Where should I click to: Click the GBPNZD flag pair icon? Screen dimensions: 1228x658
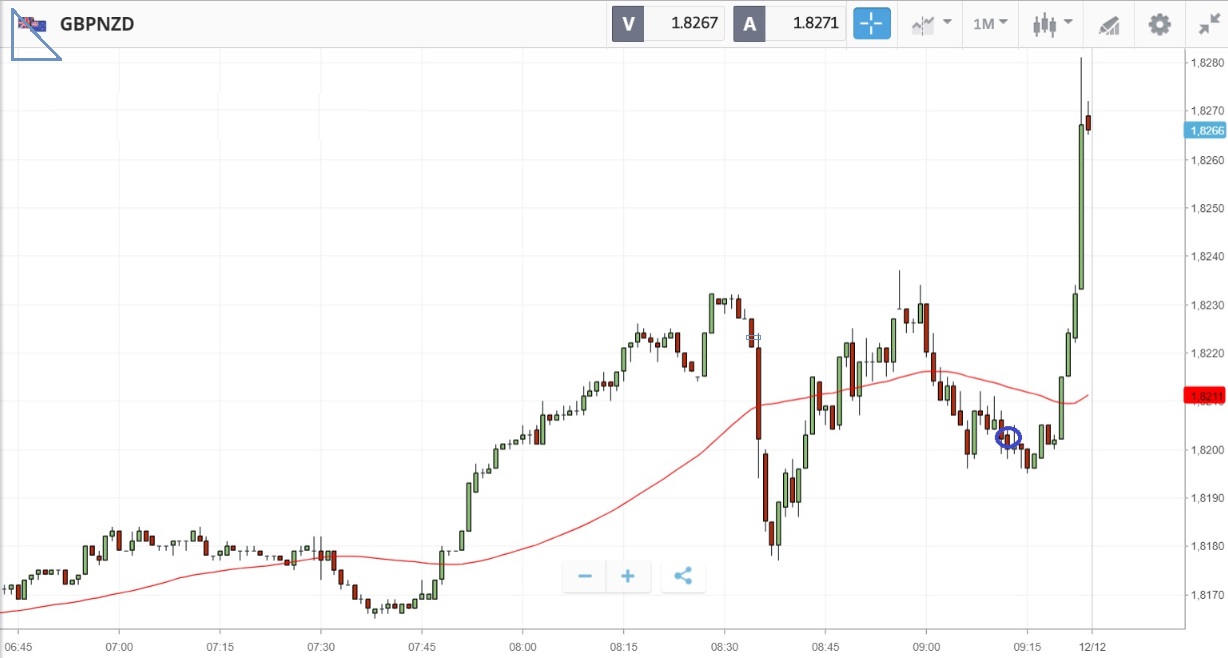pyautogui.click(x=31, y=24)
